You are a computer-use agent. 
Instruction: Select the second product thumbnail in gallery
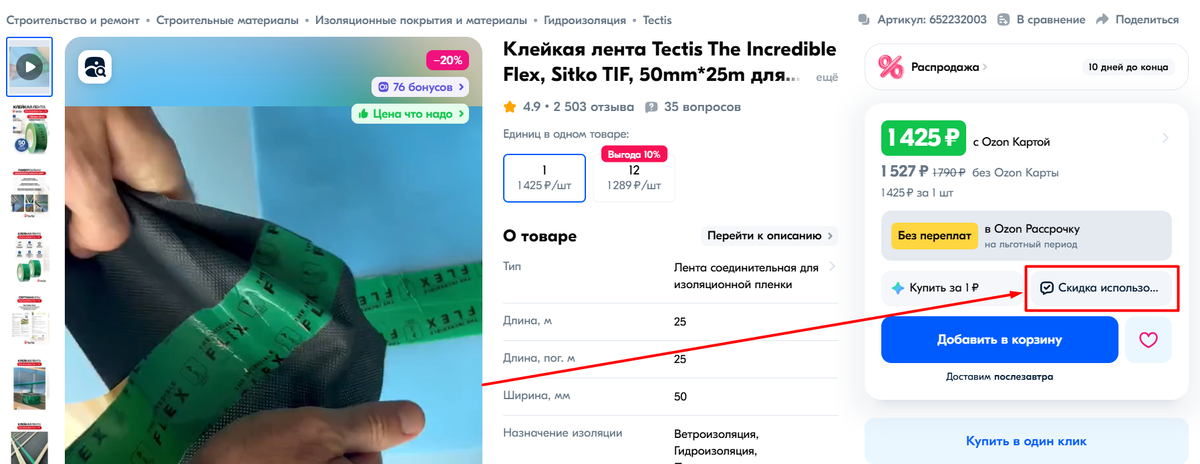click(x=30, y=127)
